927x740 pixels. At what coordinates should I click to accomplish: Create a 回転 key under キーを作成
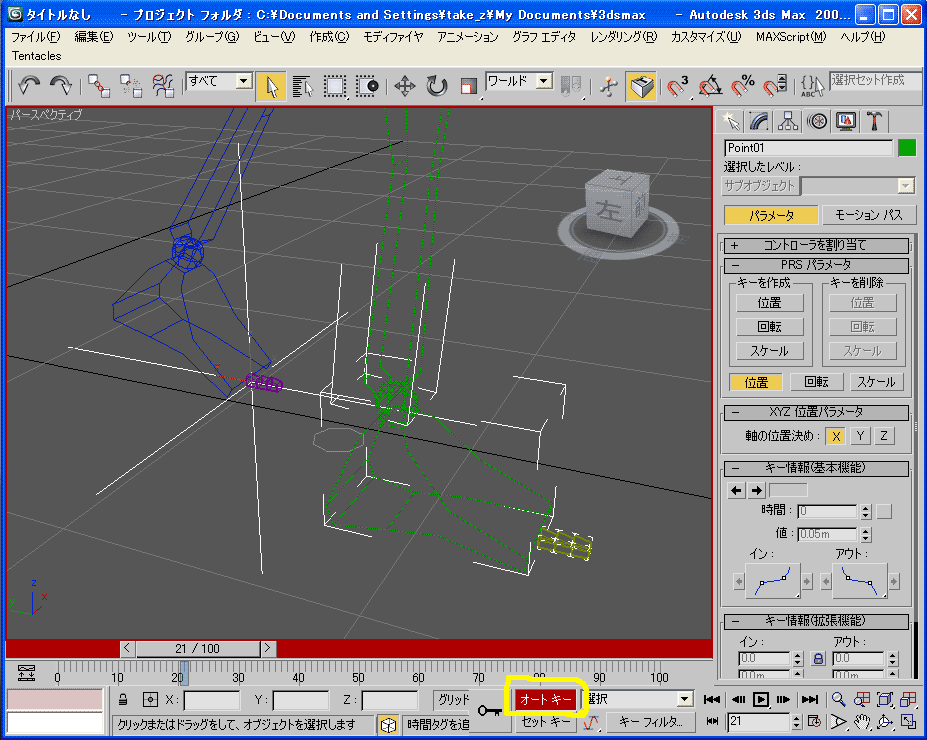point(769,327)
